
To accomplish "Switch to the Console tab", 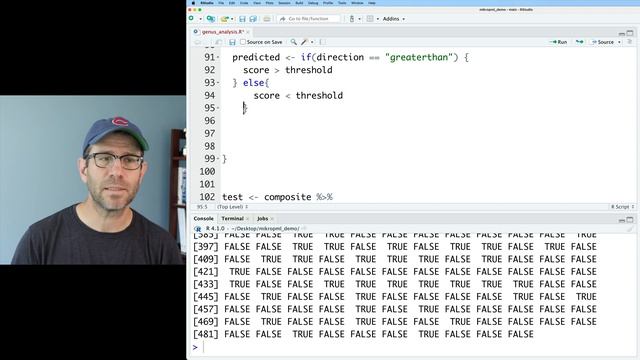I will tap(203, 219).
